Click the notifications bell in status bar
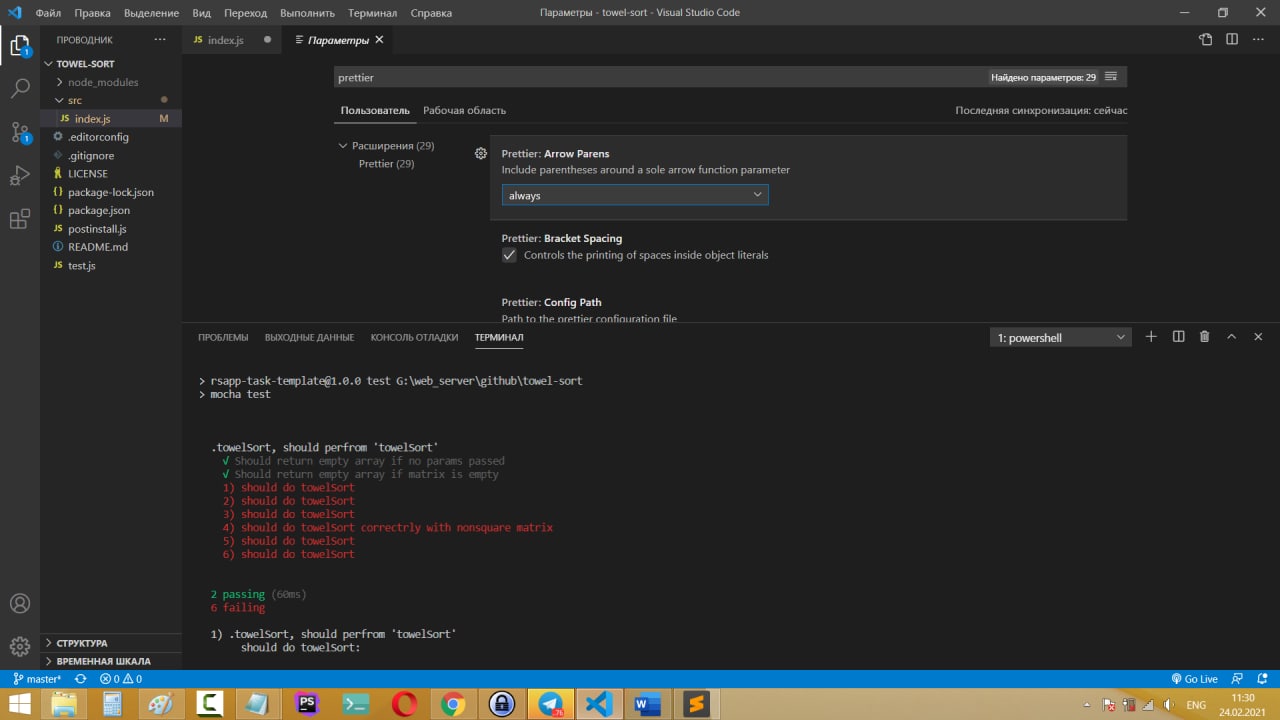1280x720 pixels. 1263,679
